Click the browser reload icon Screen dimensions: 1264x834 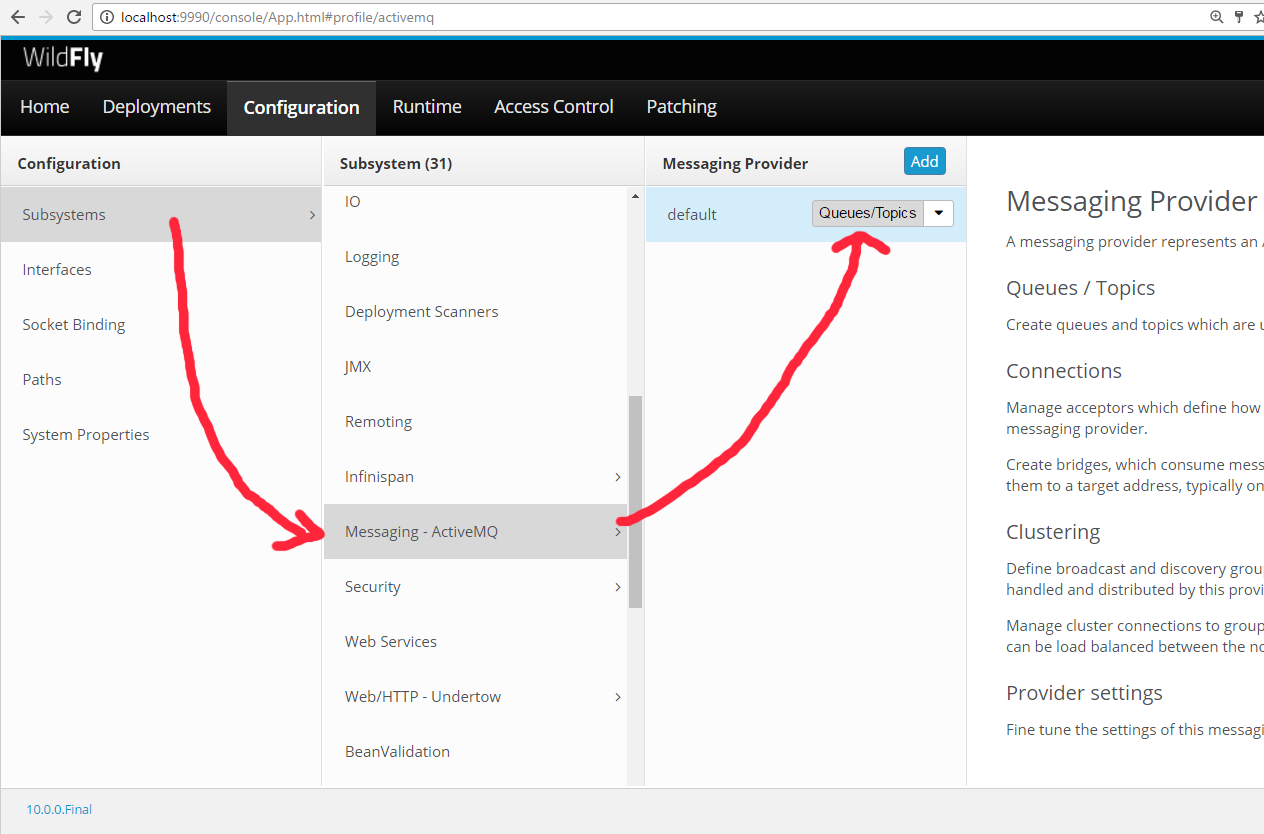(x=74, y=17)
